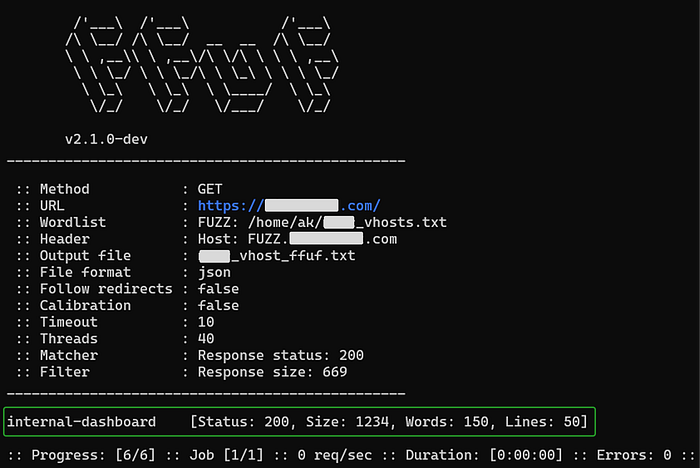Click the Timeout value 10
This screenshot has width=700, height=468.
(x=206, y=322)
